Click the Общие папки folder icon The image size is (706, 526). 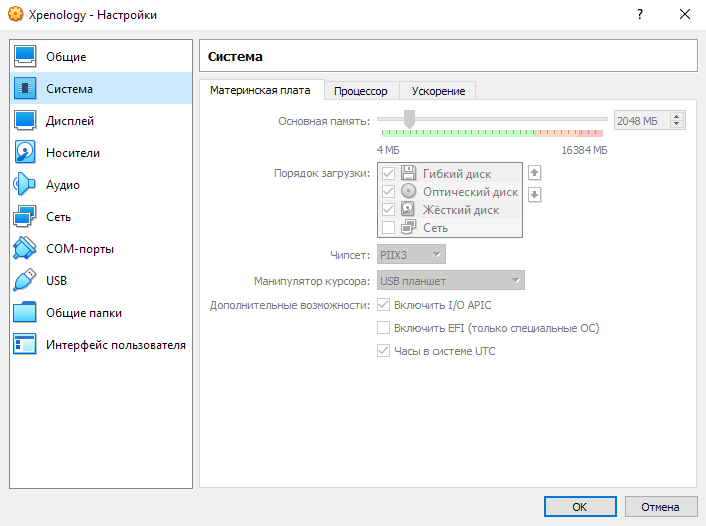click(x=25, y=312)
